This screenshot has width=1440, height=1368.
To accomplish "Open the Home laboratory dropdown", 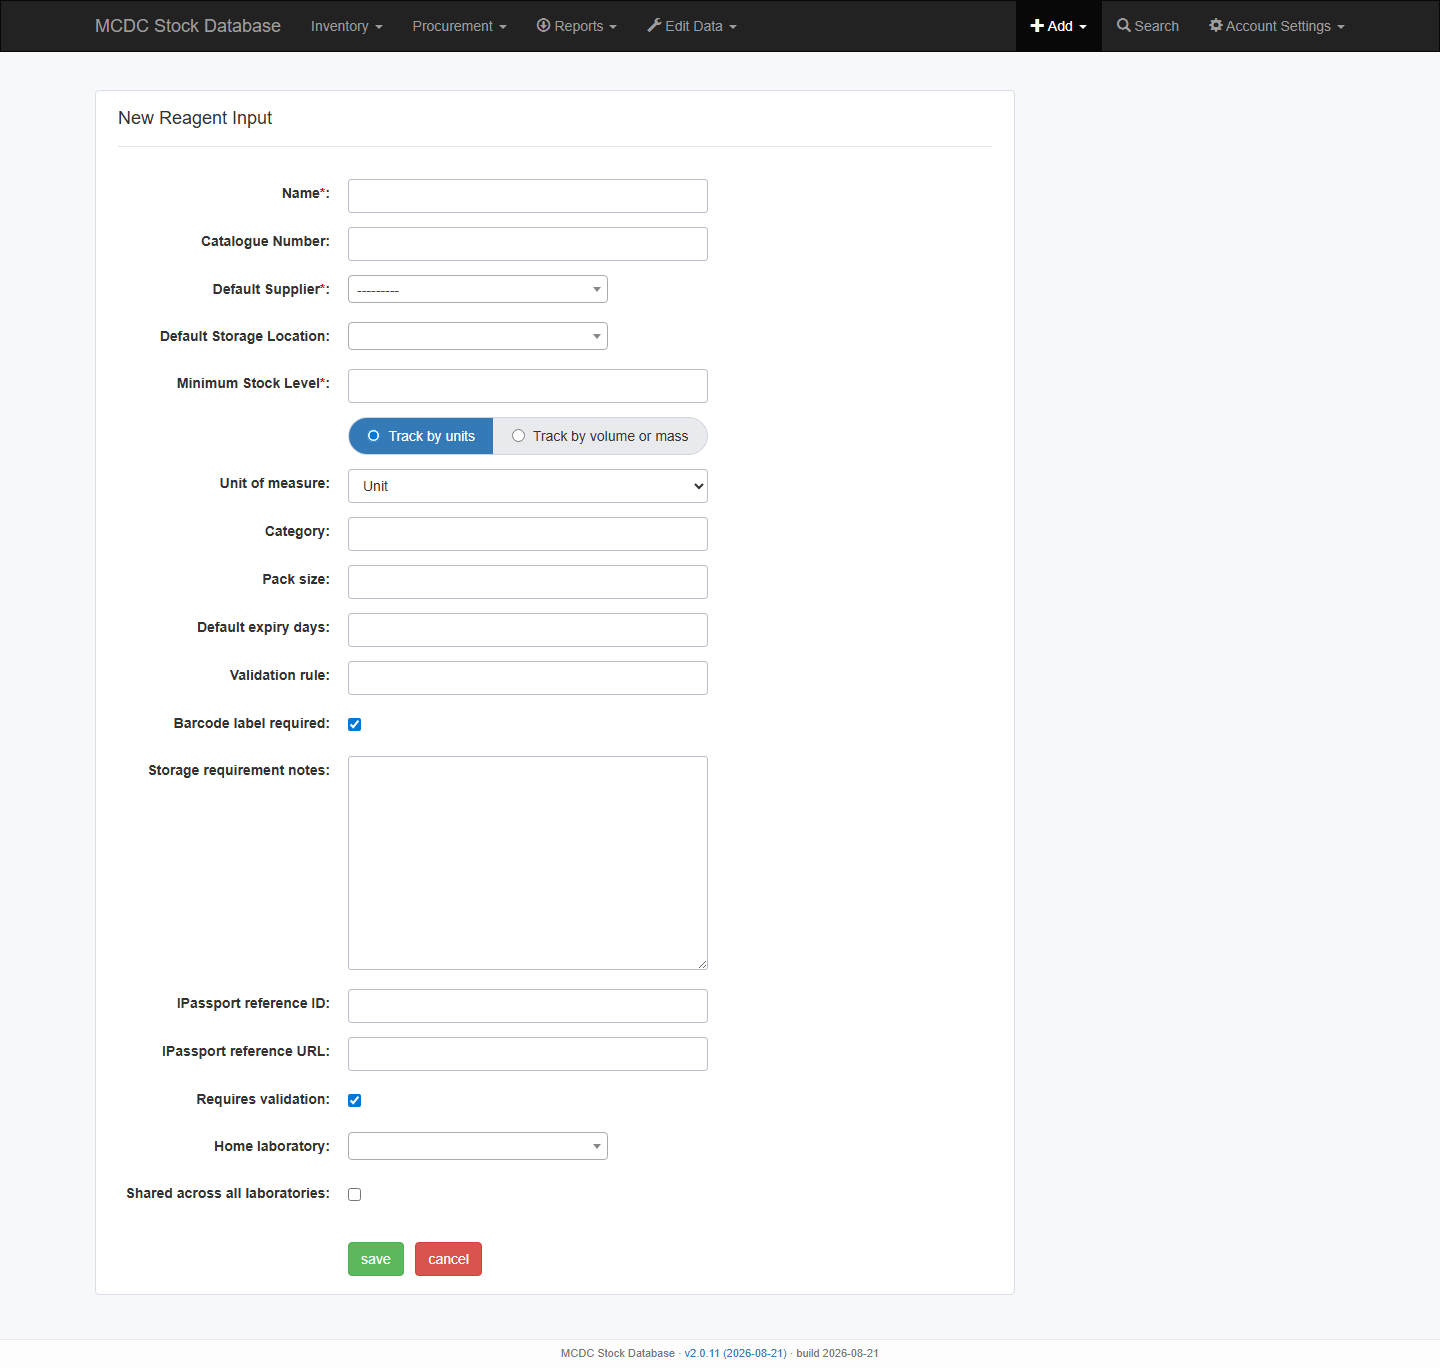I will 478,1146.
